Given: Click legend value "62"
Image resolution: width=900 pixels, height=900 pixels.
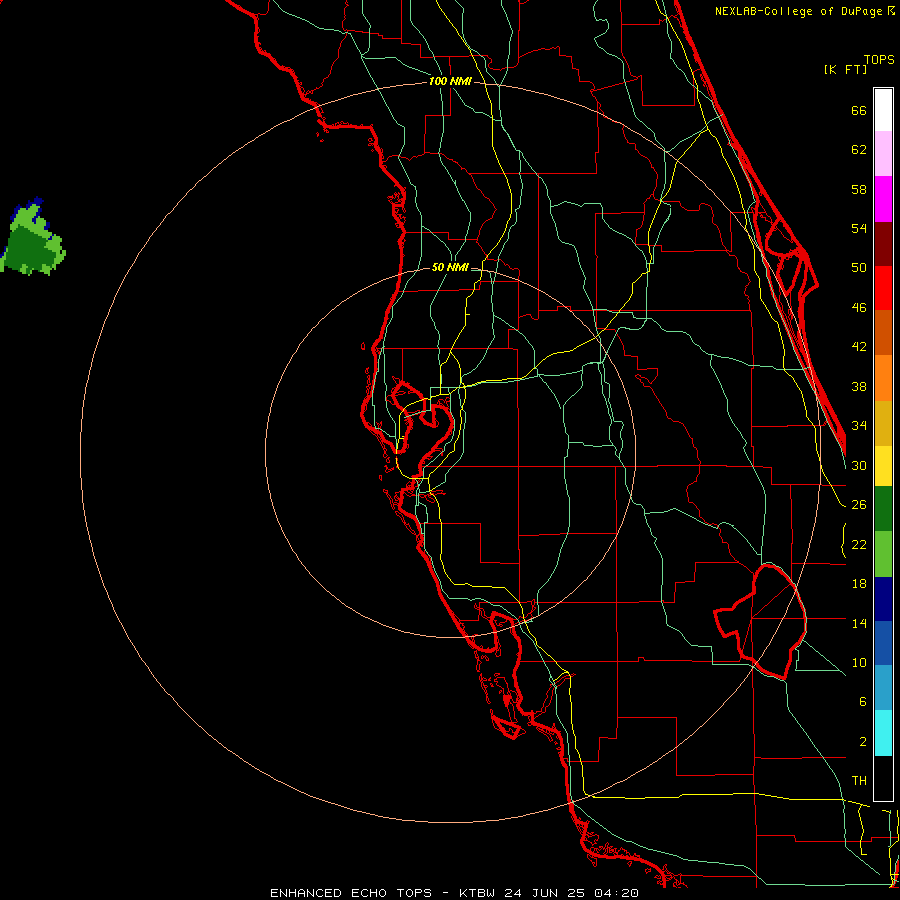Looking at the screenshot, I should [859, 150].
